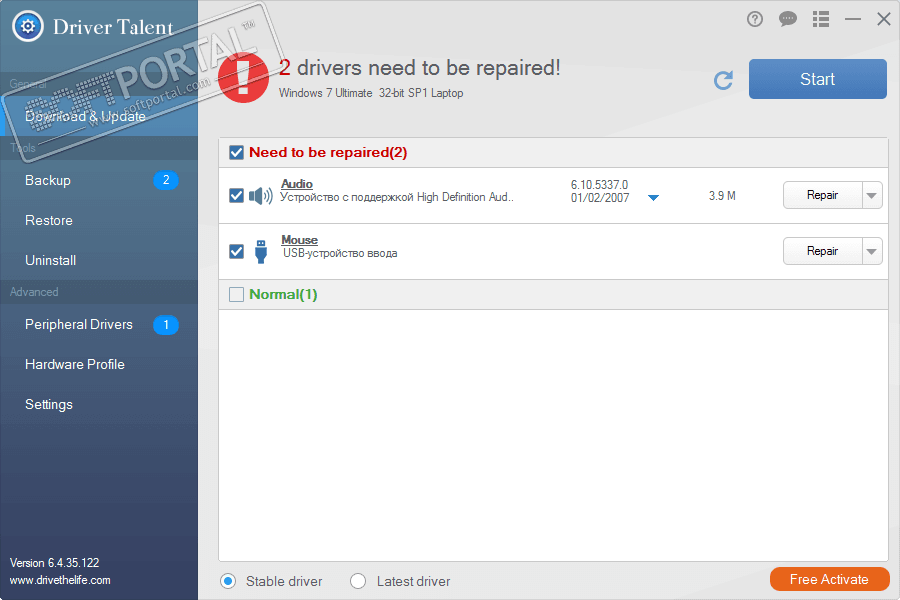Click the 01/02/2007 driver date text

click(x=600, y=198)
